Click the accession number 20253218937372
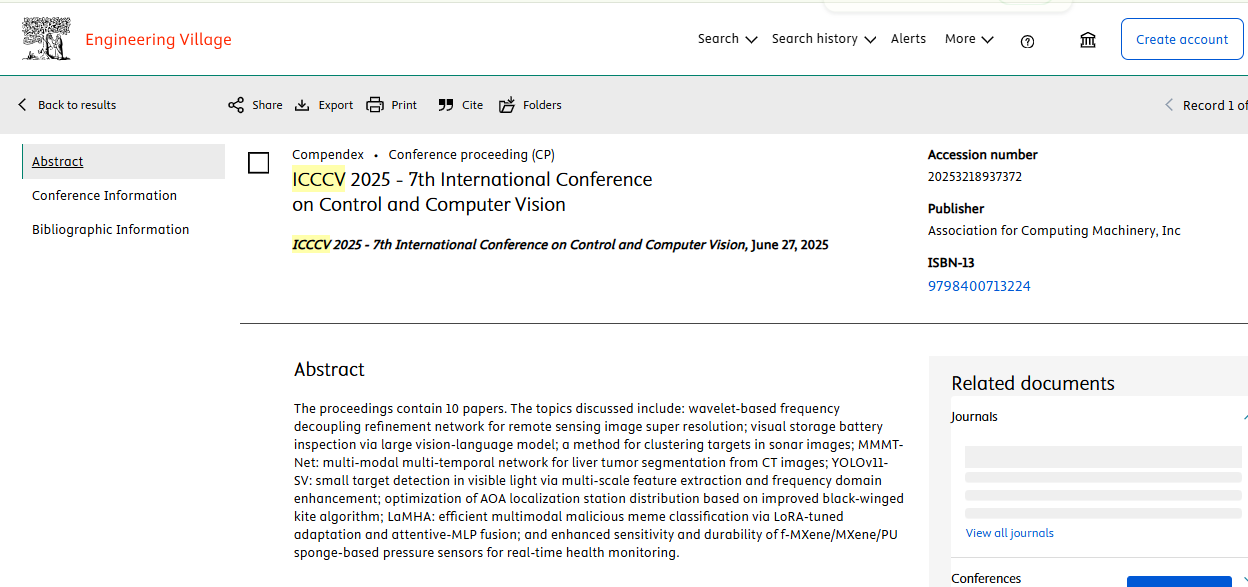The image size is (1248, 587). pos(975,177)
